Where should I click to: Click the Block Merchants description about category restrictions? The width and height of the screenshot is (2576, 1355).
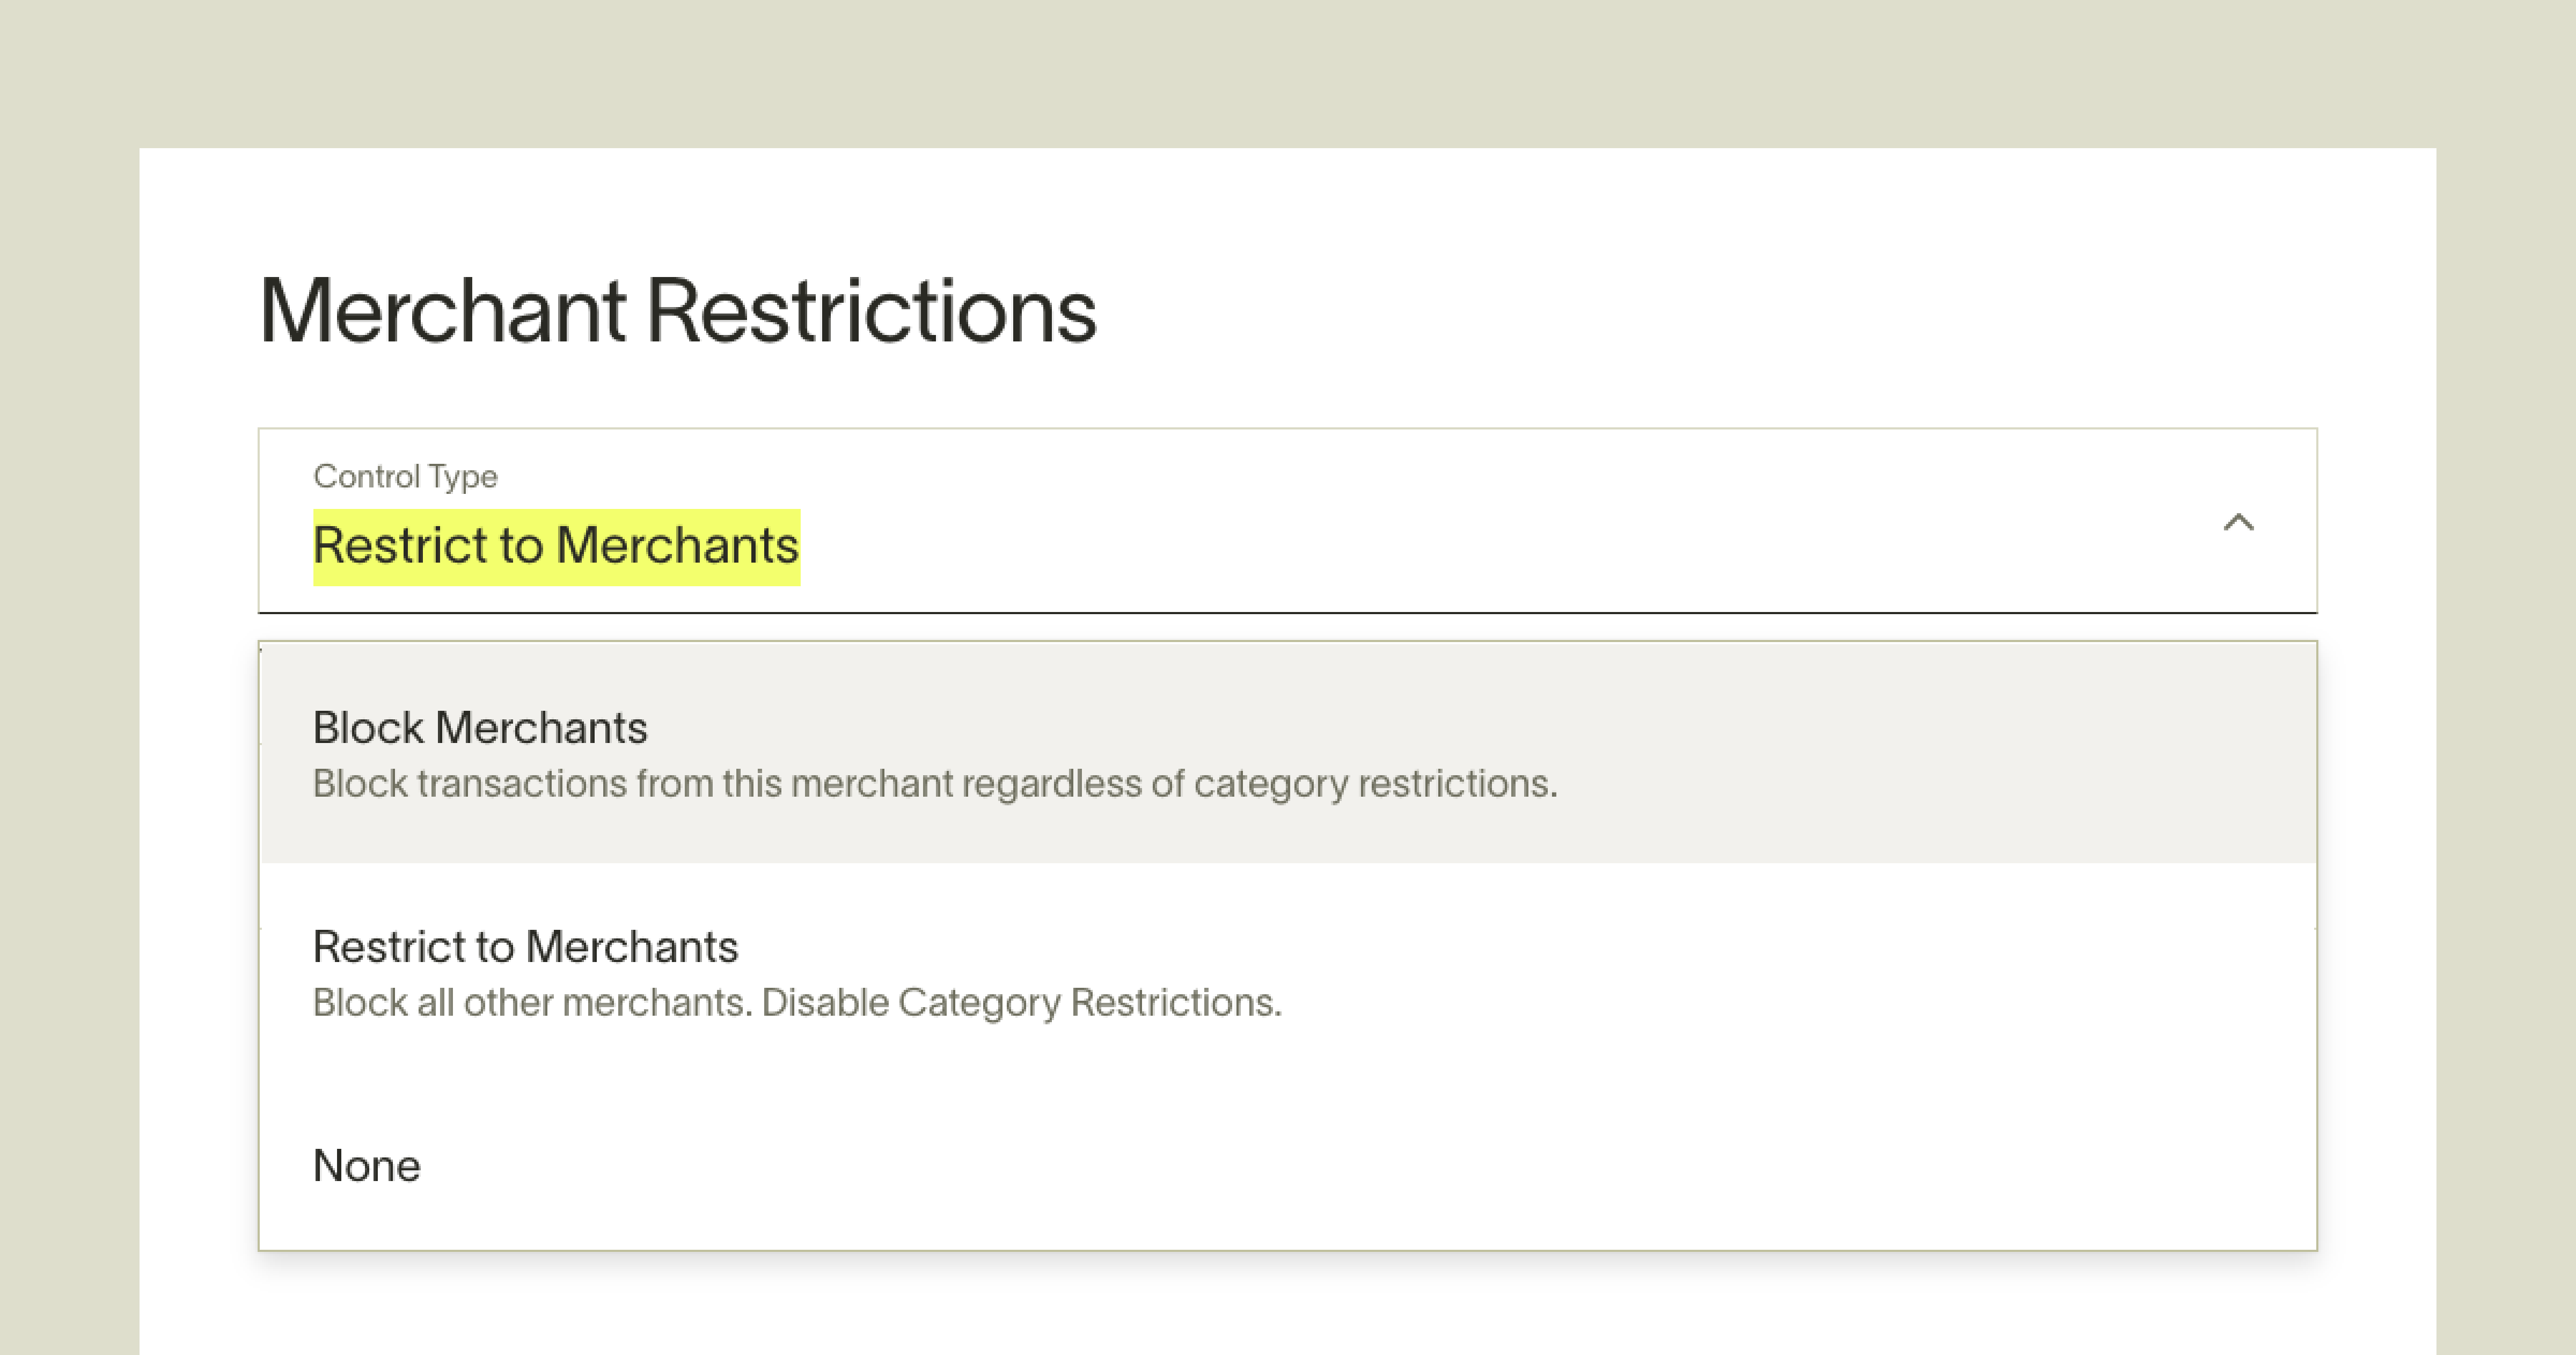pyautogui.click(x=935, y=783)
